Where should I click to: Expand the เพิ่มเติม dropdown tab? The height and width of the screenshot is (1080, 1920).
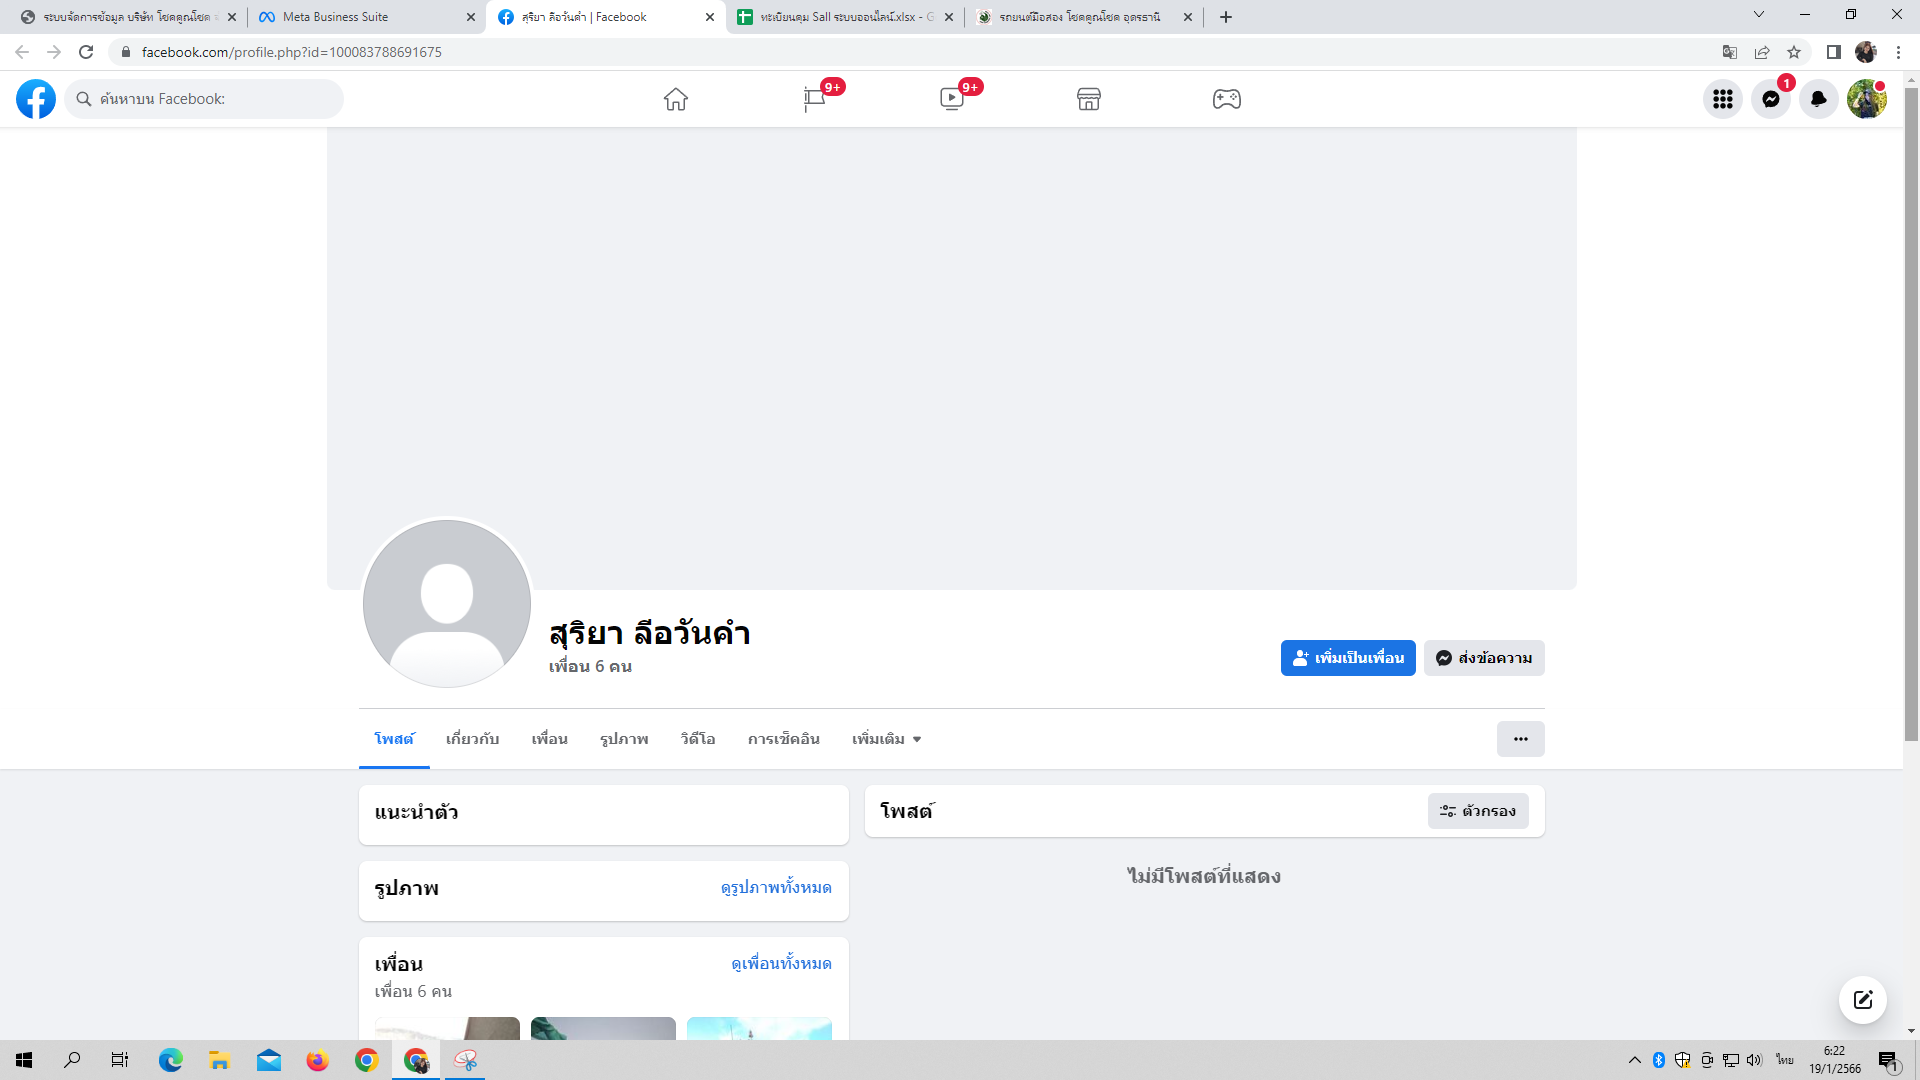point(886,739)
